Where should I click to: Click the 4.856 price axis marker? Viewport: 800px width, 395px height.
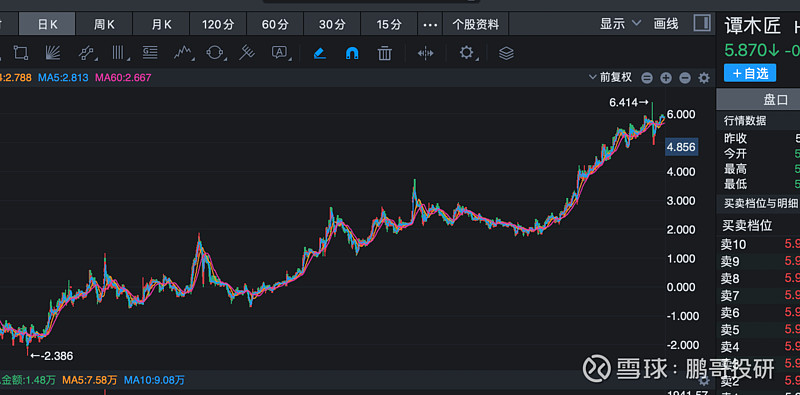pos(681,148)
